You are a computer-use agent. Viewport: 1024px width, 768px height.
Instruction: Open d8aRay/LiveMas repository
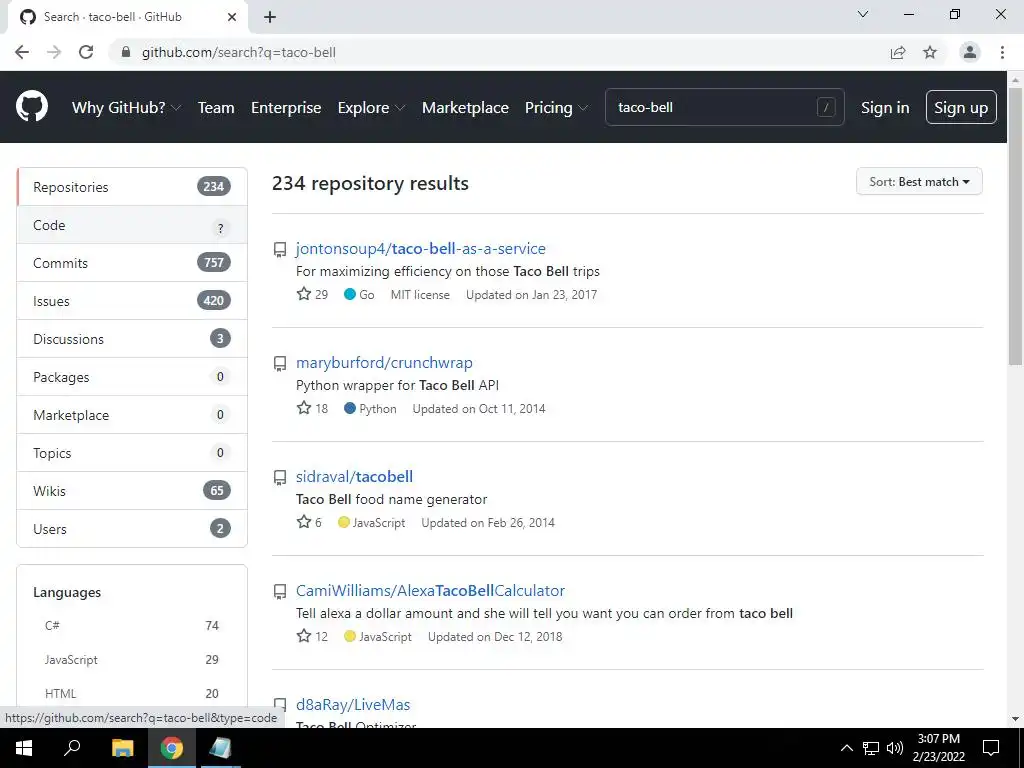click(353, 705)
